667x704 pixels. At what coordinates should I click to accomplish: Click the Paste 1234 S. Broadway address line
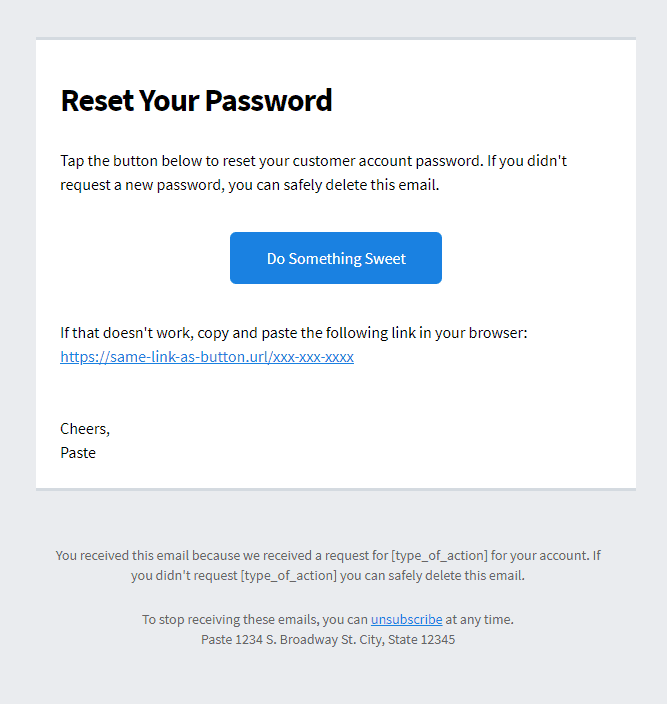[328, 639]
